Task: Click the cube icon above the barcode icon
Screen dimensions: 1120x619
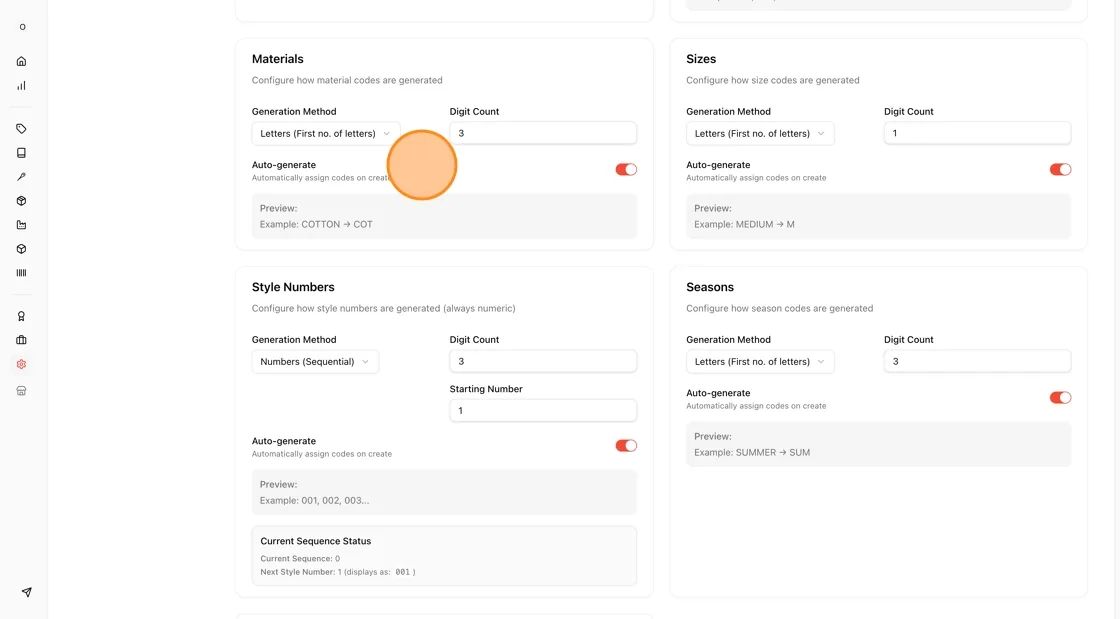Action: click(21, 249)
